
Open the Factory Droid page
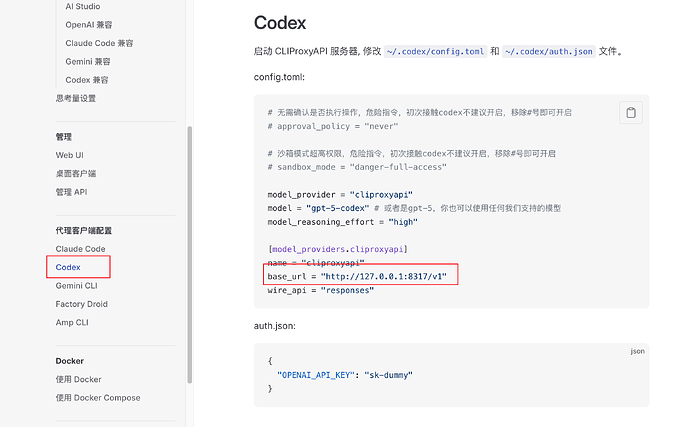[81, 304]
